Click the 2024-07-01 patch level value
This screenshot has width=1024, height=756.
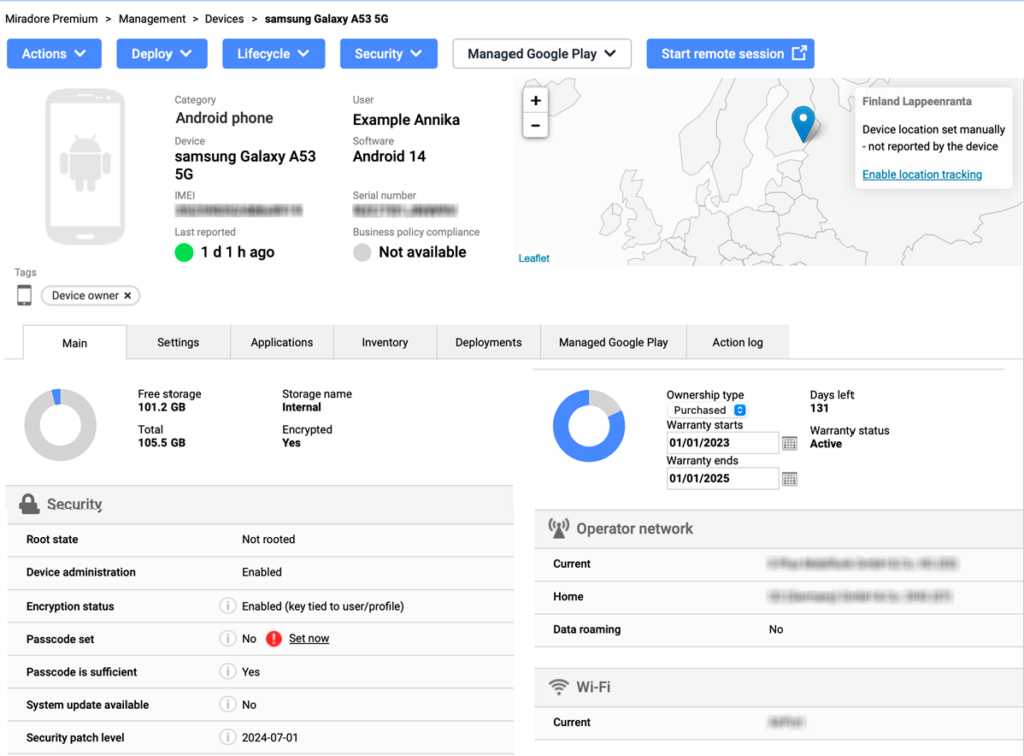tap(270, 738)
